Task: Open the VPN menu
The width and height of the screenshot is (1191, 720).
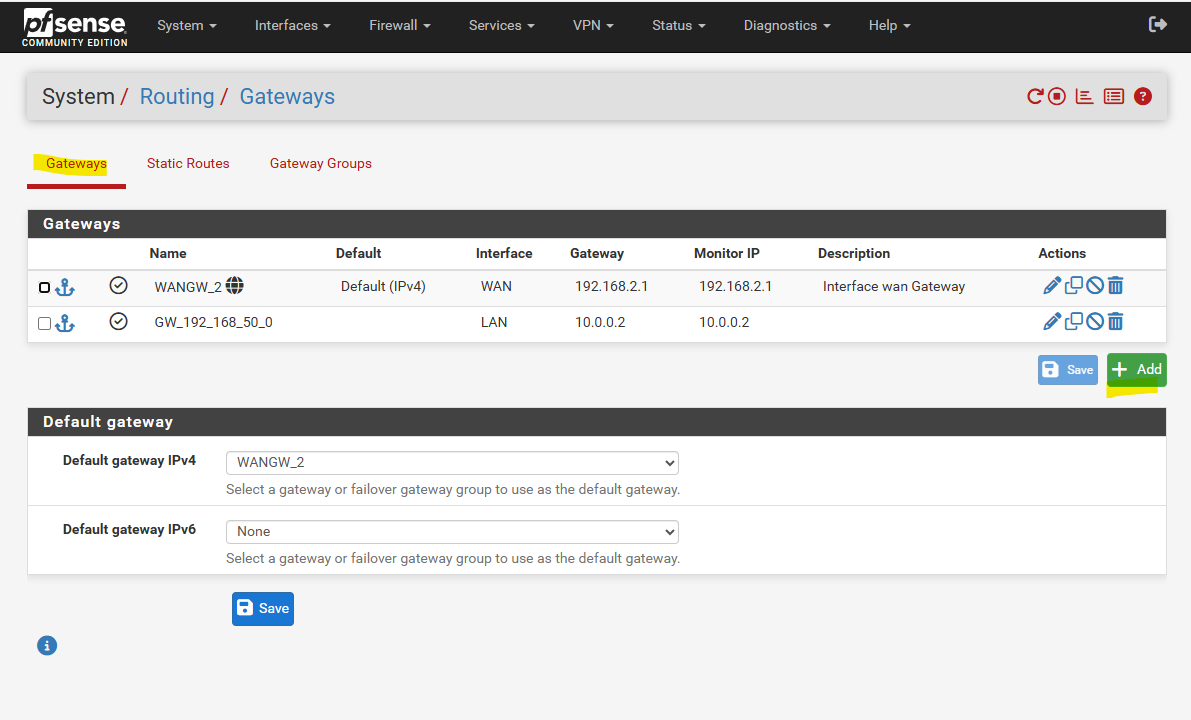Action: pyautogui.click(x=592, y=25)
